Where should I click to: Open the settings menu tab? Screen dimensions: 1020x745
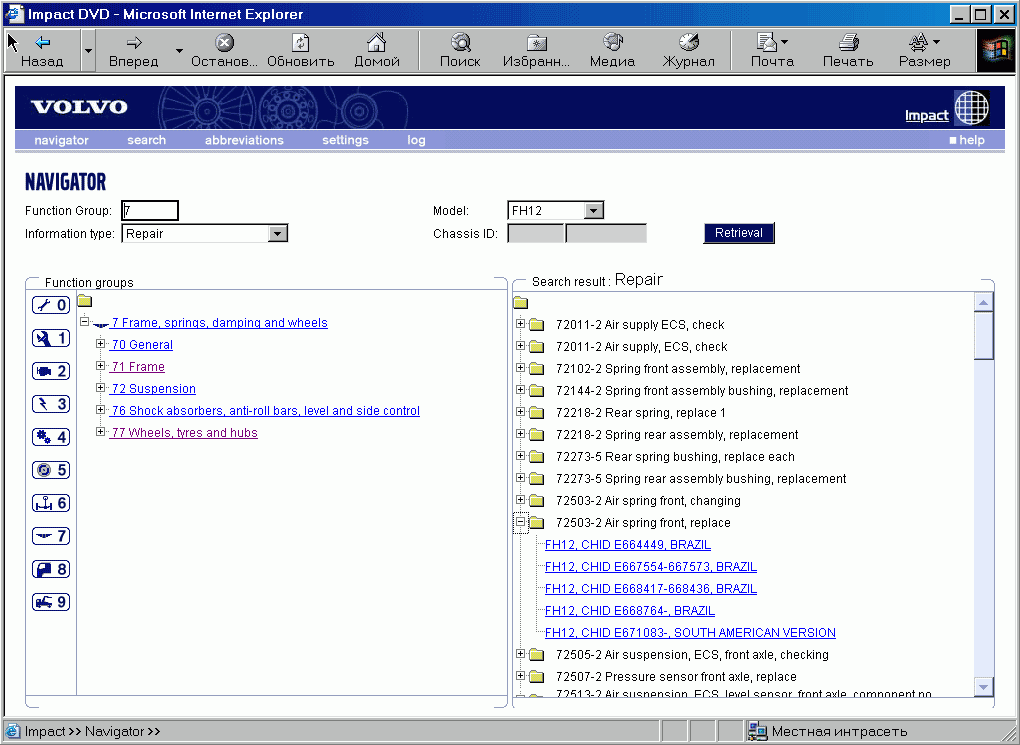point(345,140)
